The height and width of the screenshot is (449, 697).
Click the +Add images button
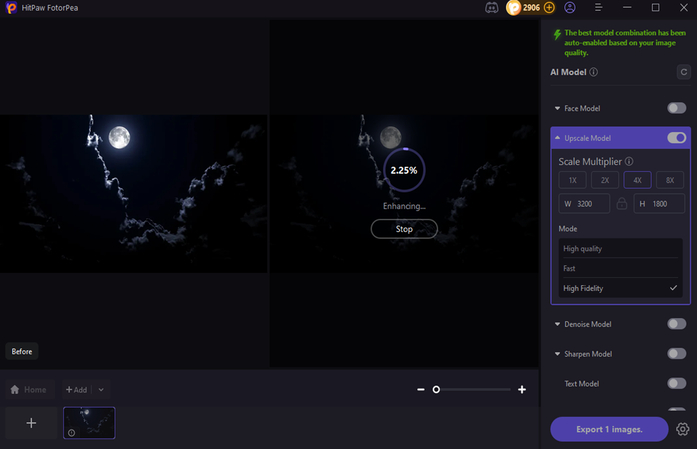[76, 390]
